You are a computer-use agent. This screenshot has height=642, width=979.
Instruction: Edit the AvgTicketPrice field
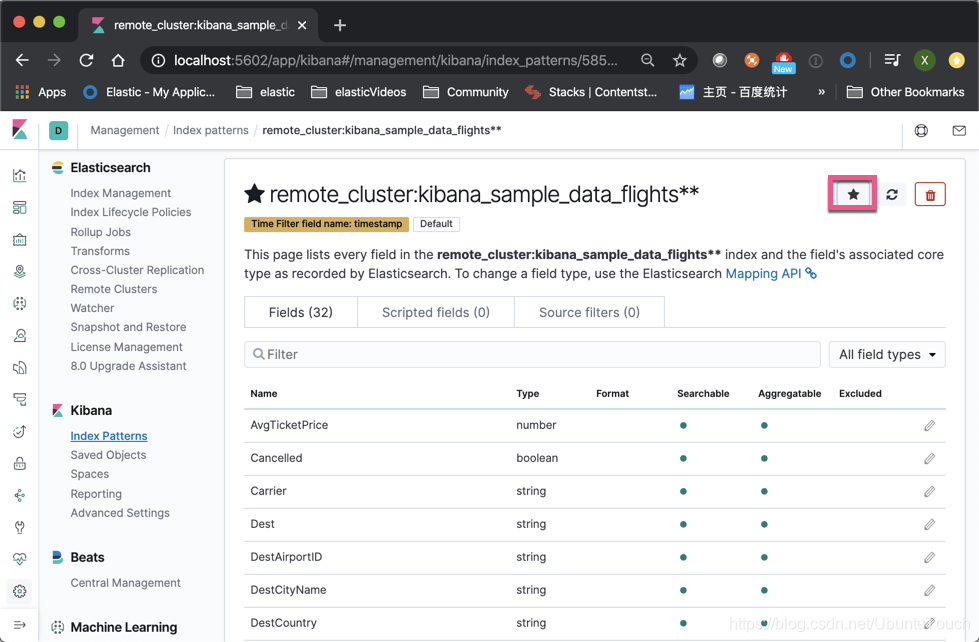930,425
